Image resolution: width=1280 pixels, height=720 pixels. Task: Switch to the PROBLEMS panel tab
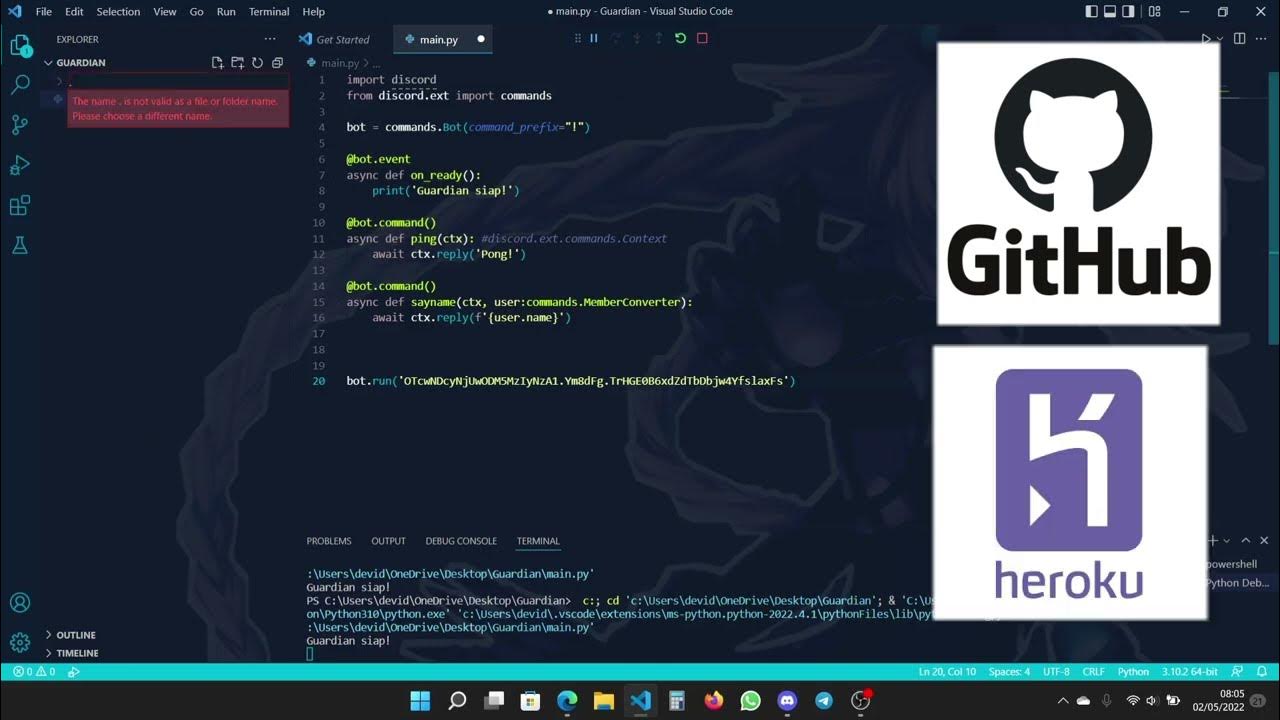329,541
